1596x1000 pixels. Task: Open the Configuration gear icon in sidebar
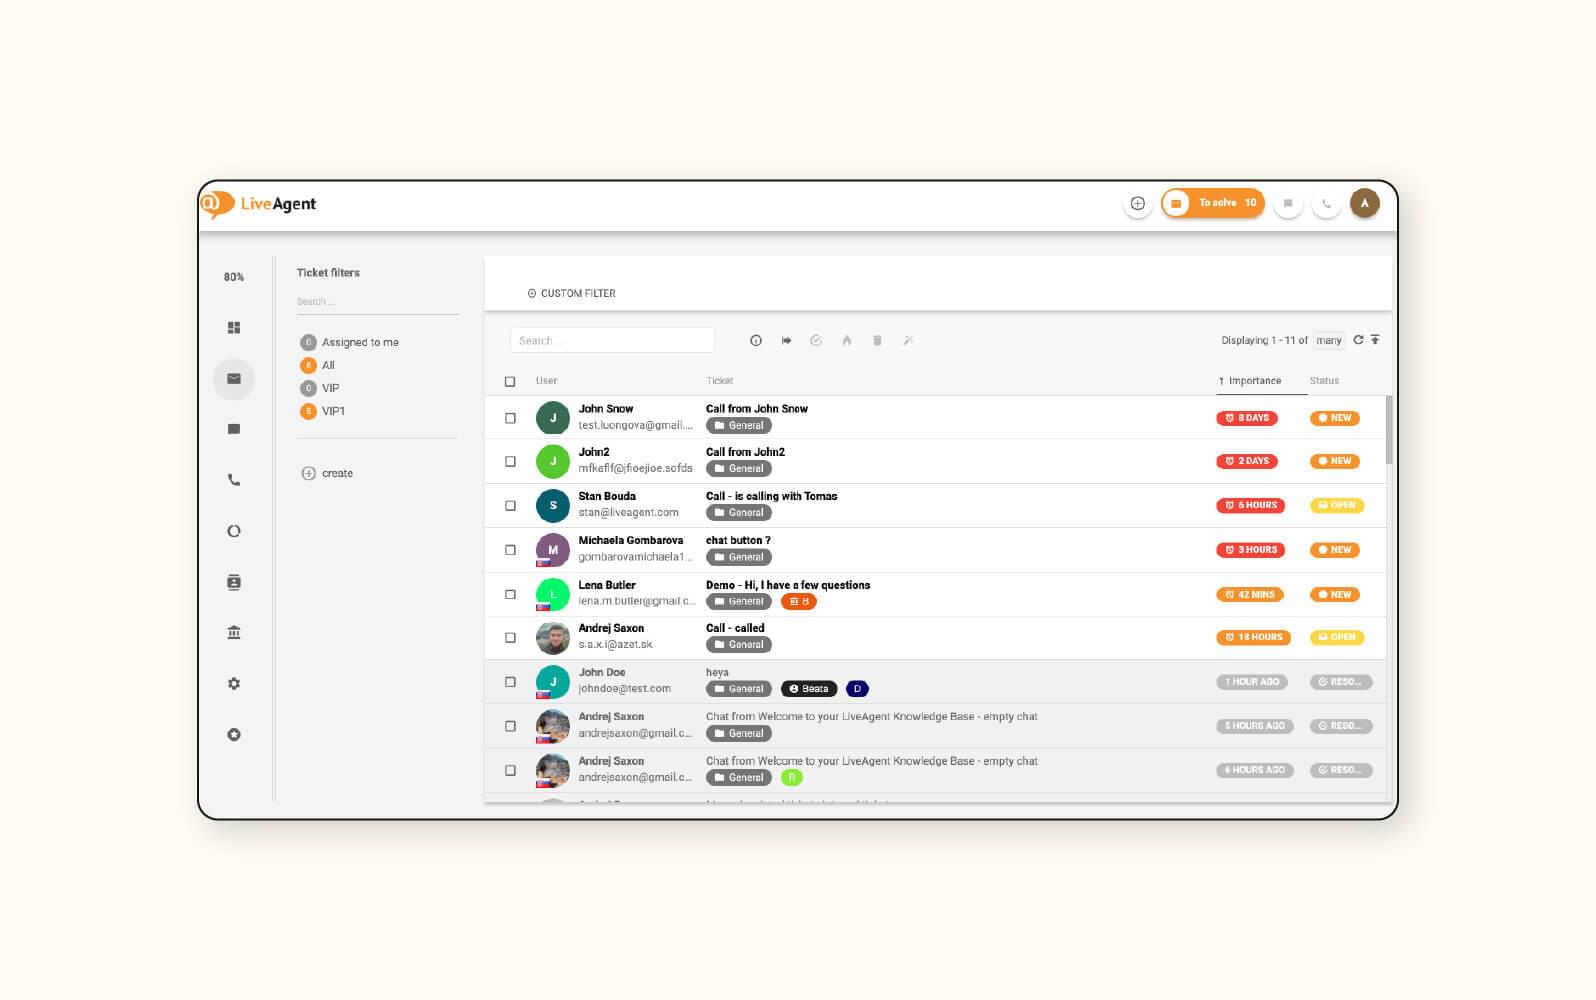234,684
